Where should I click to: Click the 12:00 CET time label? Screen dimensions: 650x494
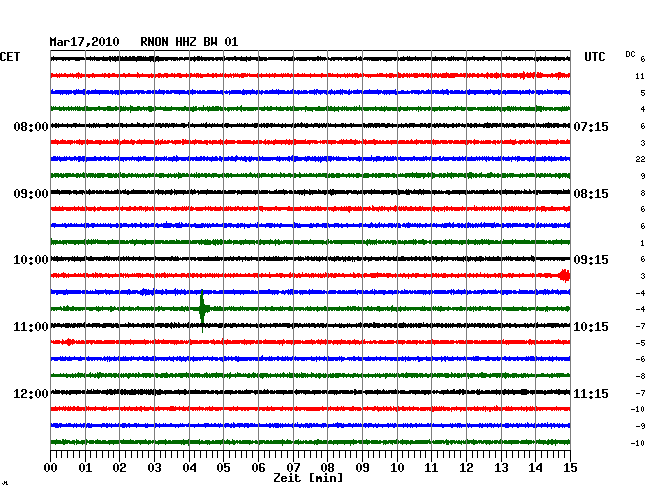click(x=31, y=393)
